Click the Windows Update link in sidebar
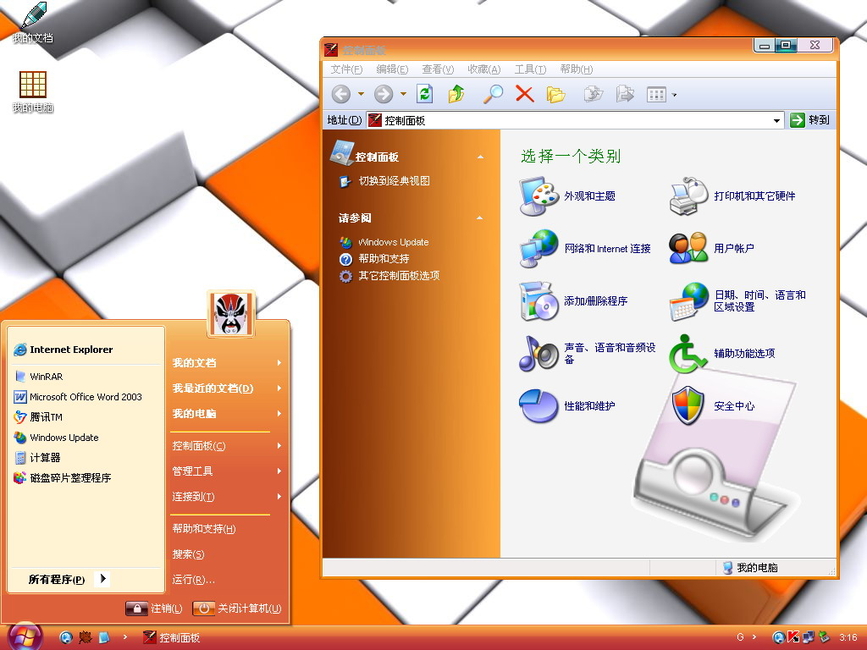This screenshot has height=650, width=867. click(x=393, y=242)
